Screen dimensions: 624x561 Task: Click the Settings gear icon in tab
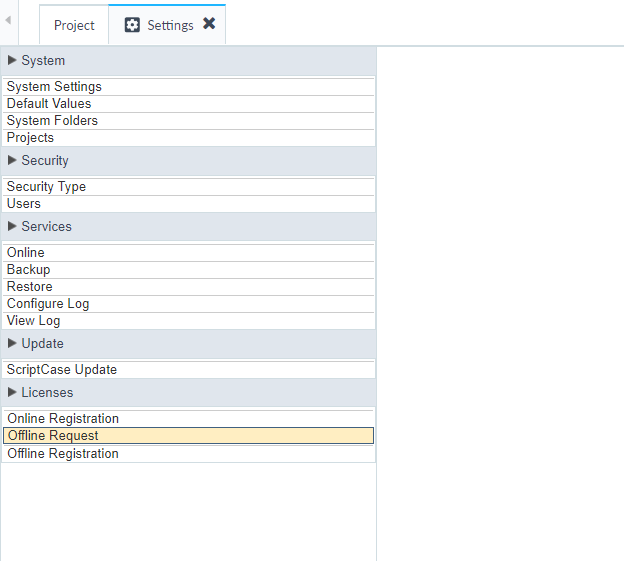(132, 25)
